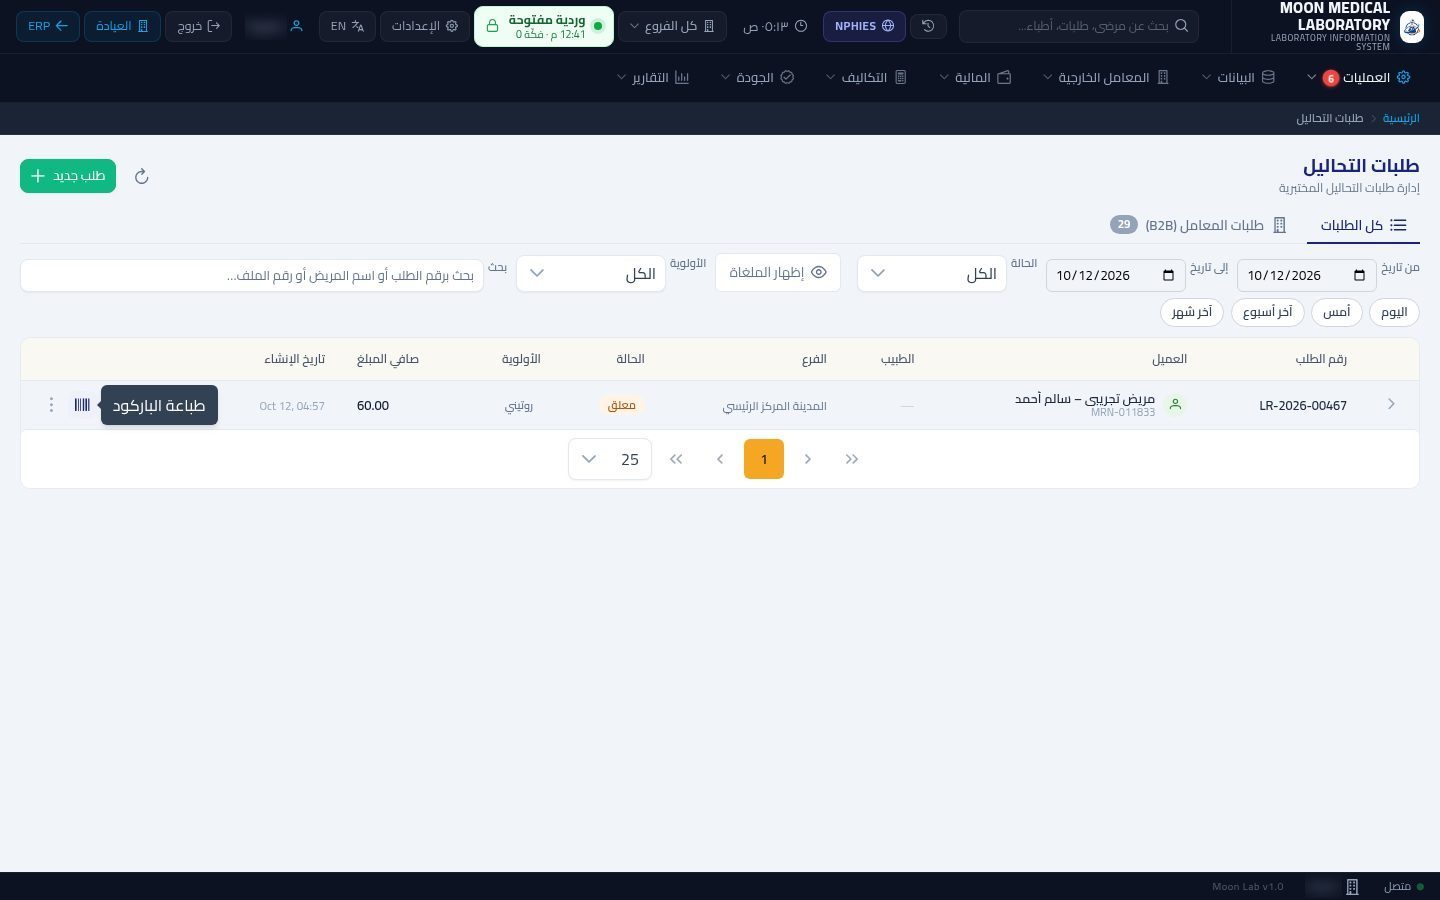Toggle إظهار الملغاة to show cancelled orders
Screen dimensions: 1440x900
(x=778, y=273)
